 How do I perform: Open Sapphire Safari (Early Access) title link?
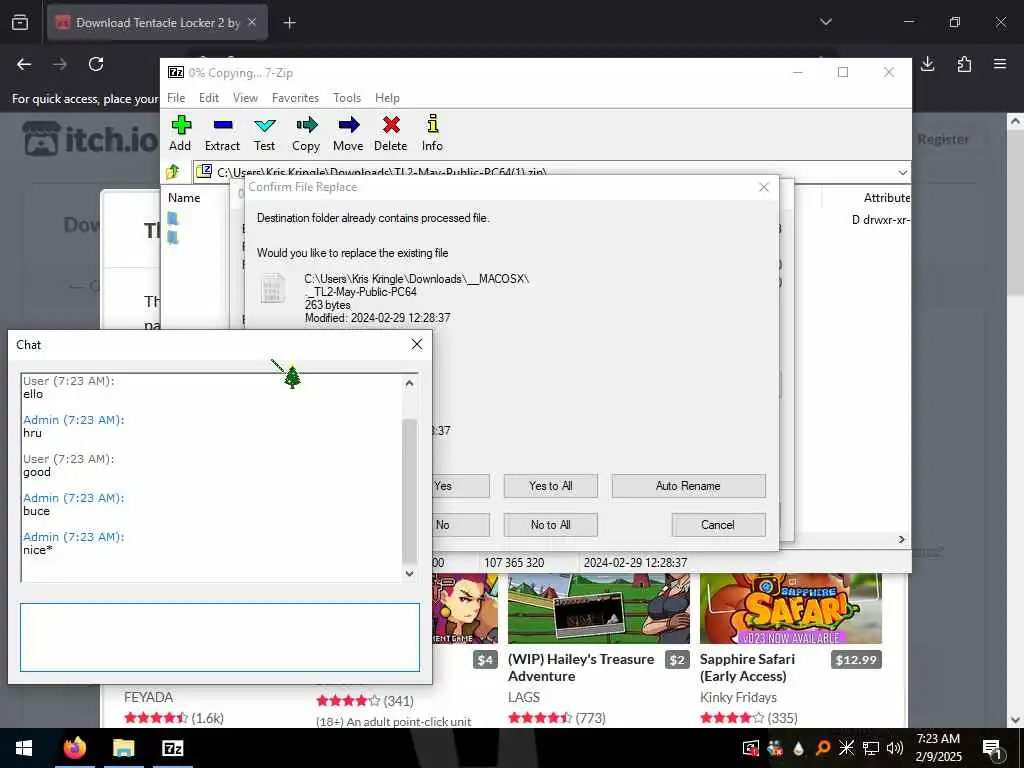pos(748,667)
